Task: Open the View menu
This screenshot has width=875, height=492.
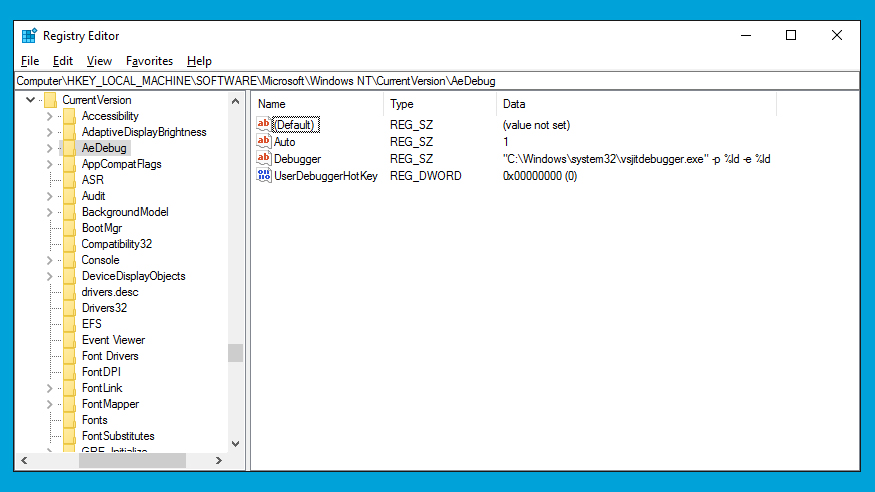Action: [x=99, y=61]
